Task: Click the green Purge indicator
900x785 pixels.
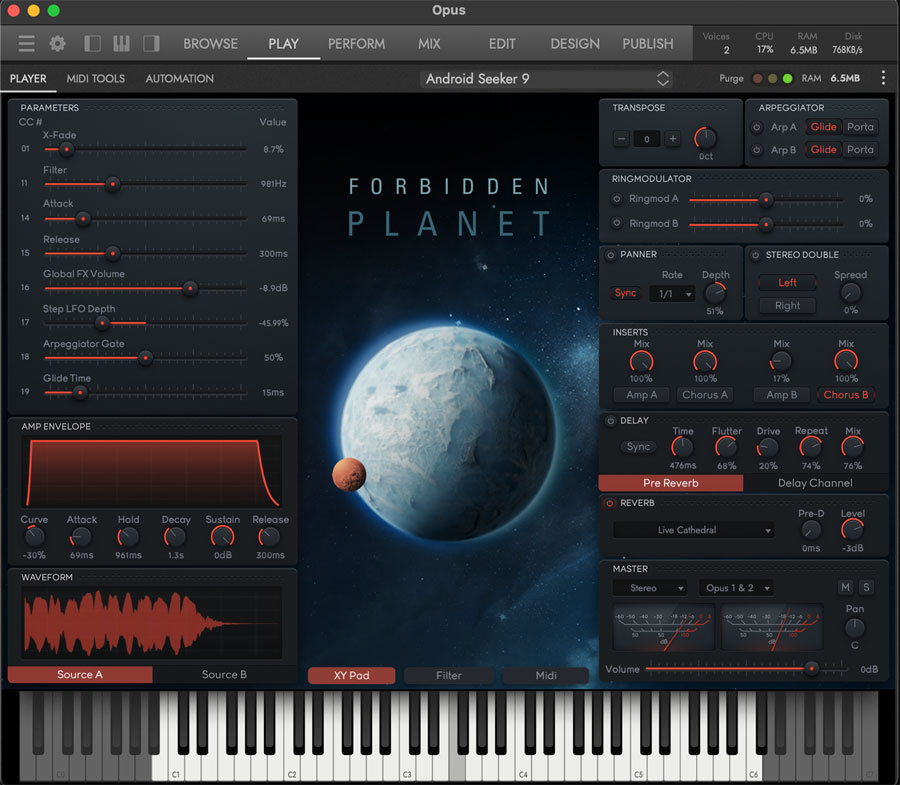Action: (x=788, y=79)
